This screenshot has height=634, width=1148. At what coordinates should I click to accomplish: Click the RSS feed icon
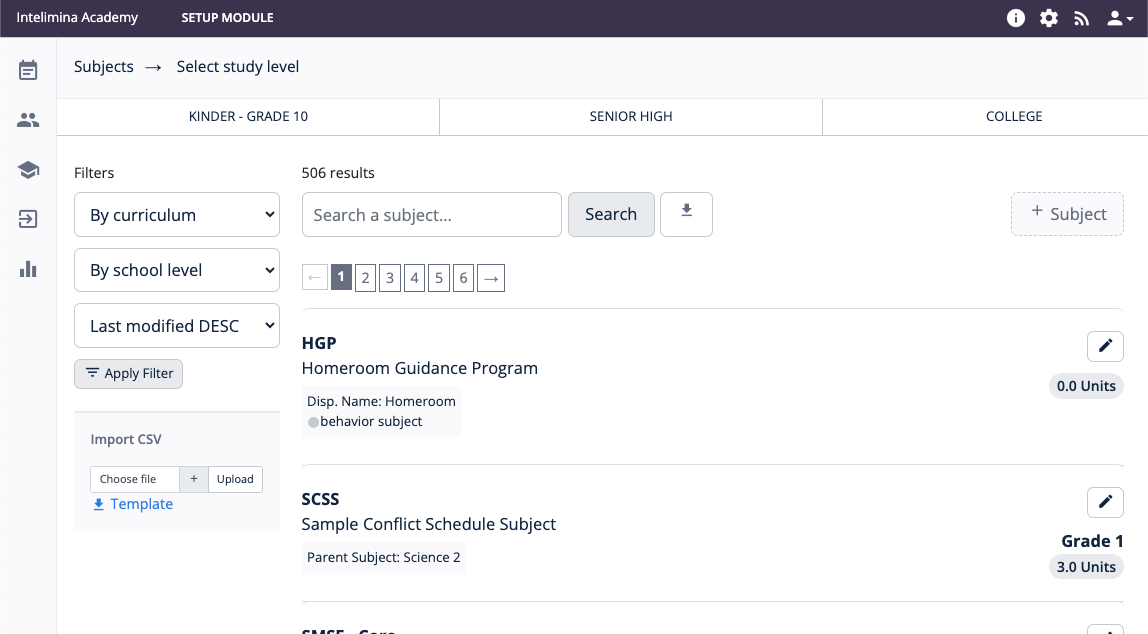click(x=1081, y=18)
